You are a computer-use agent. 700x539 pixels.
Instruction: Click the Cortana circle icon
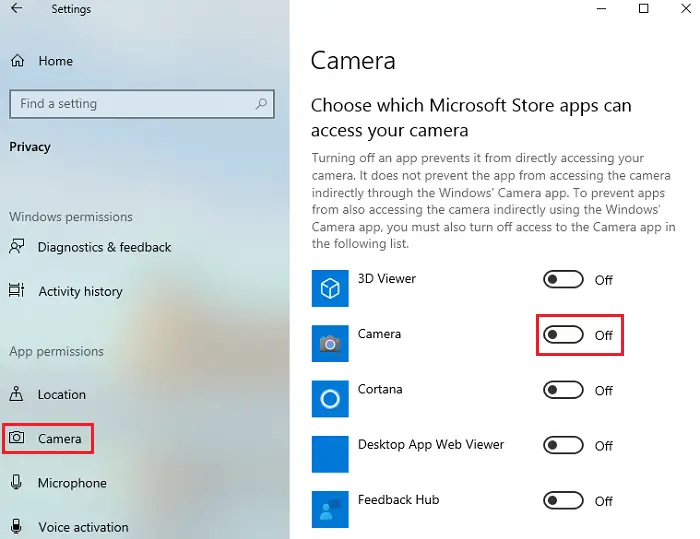(330, 399)
